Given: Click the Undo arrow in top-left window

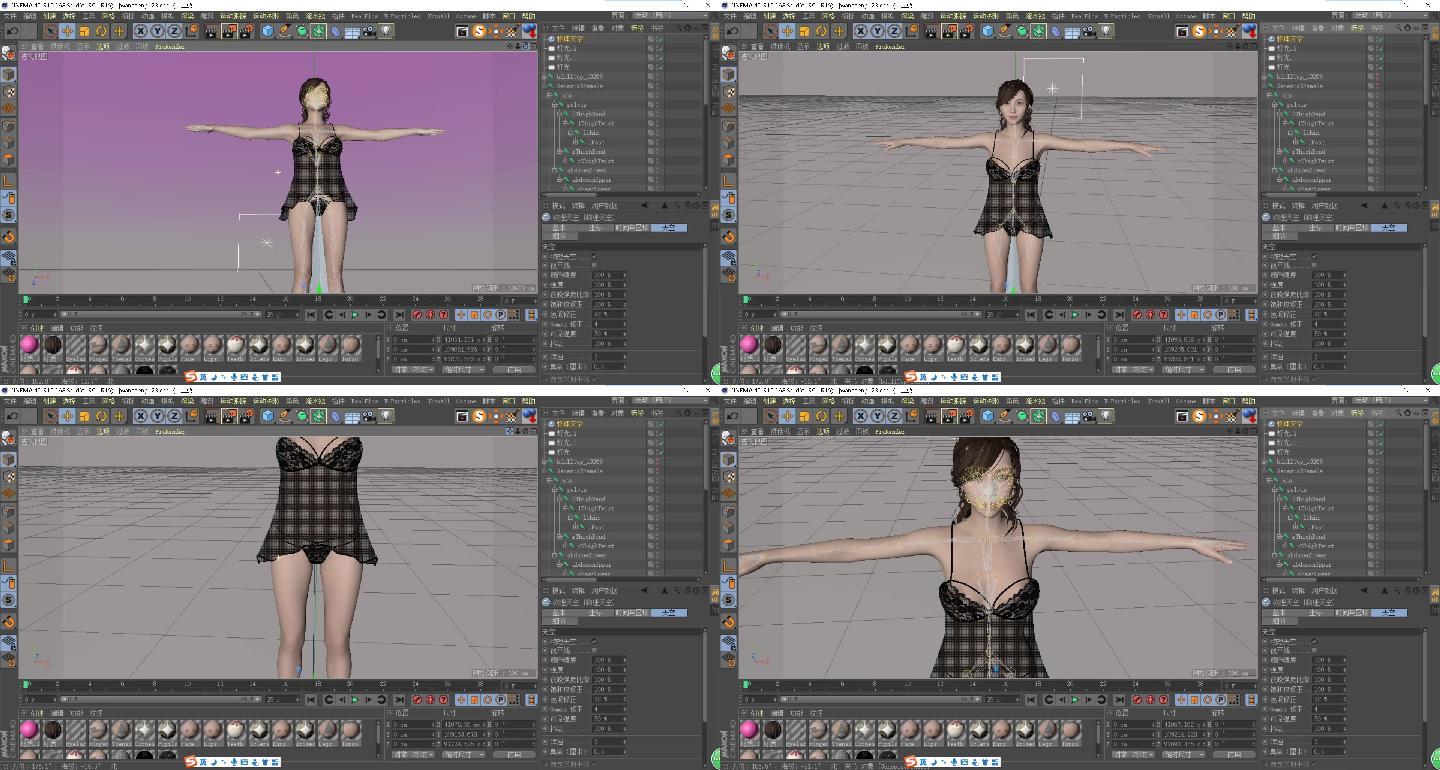Looking at the screenshot, I should coord(12,31).
